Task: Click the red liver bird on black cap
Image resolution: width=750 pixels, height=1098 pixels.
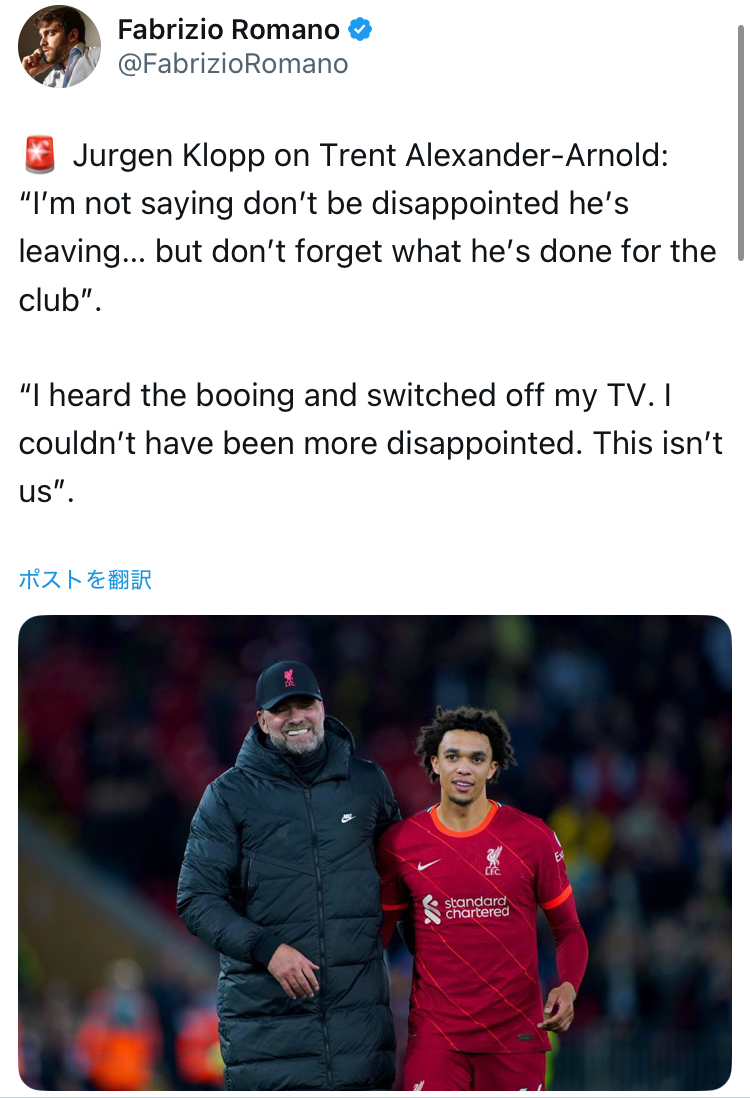Action: (x=289, y=677)
